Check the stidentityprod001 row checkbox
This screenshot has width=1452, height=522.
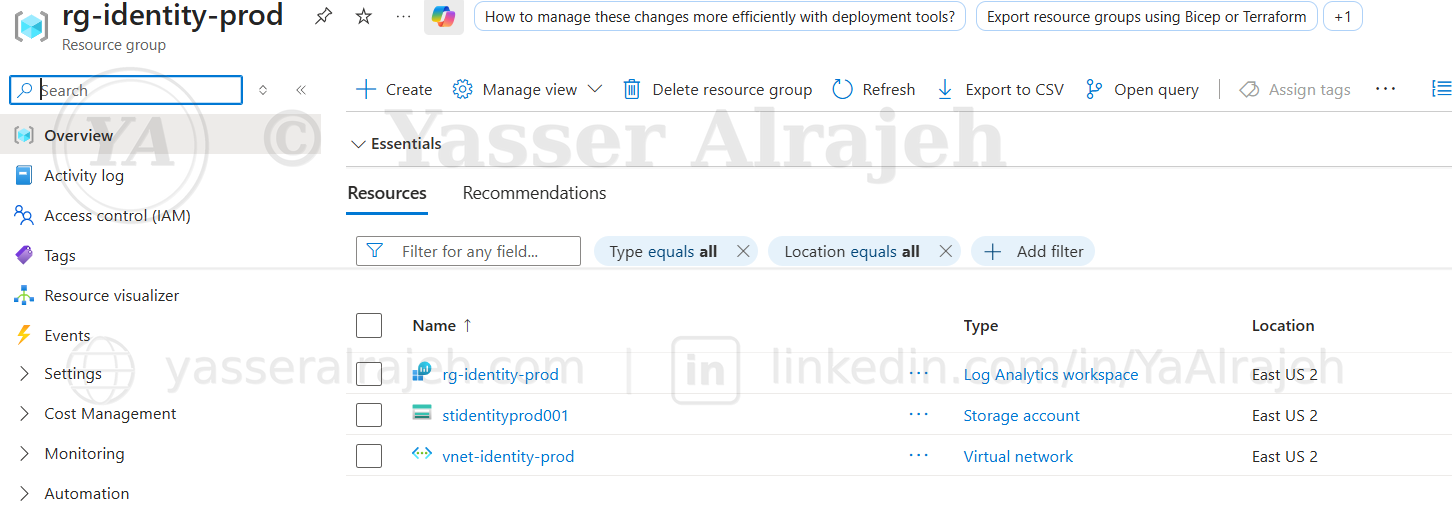369,415
